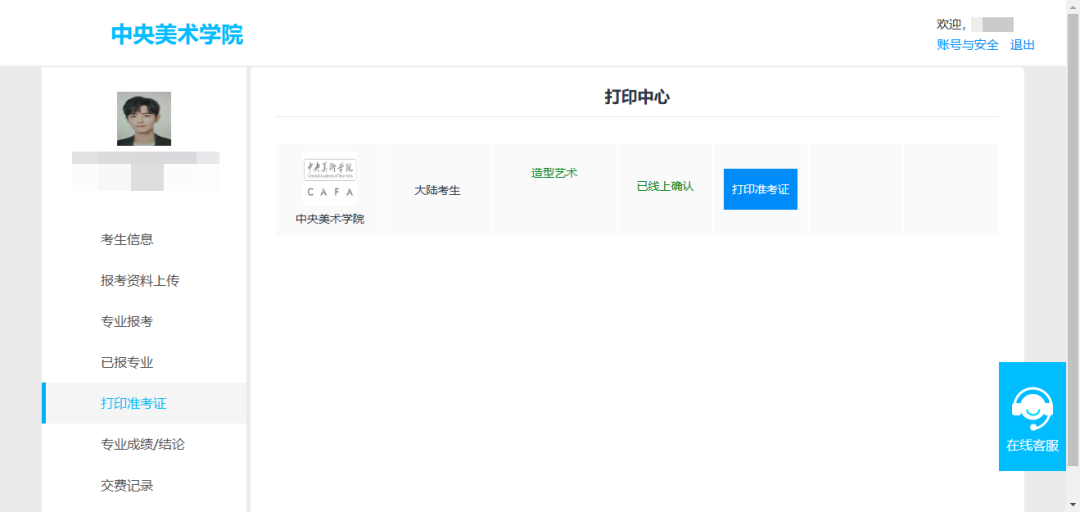
Task: Click the 中央美术学院 site title in header
Action: (177, 34)
